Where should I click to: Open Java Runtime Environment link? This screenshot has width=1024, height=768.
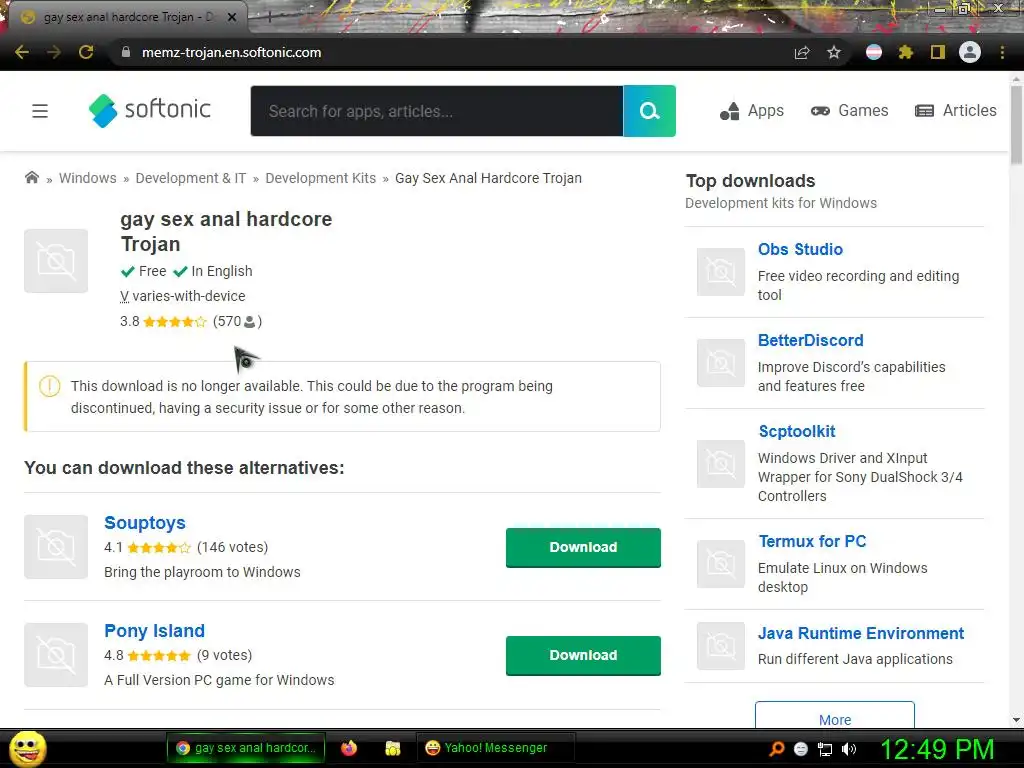[x=861, y=633]
